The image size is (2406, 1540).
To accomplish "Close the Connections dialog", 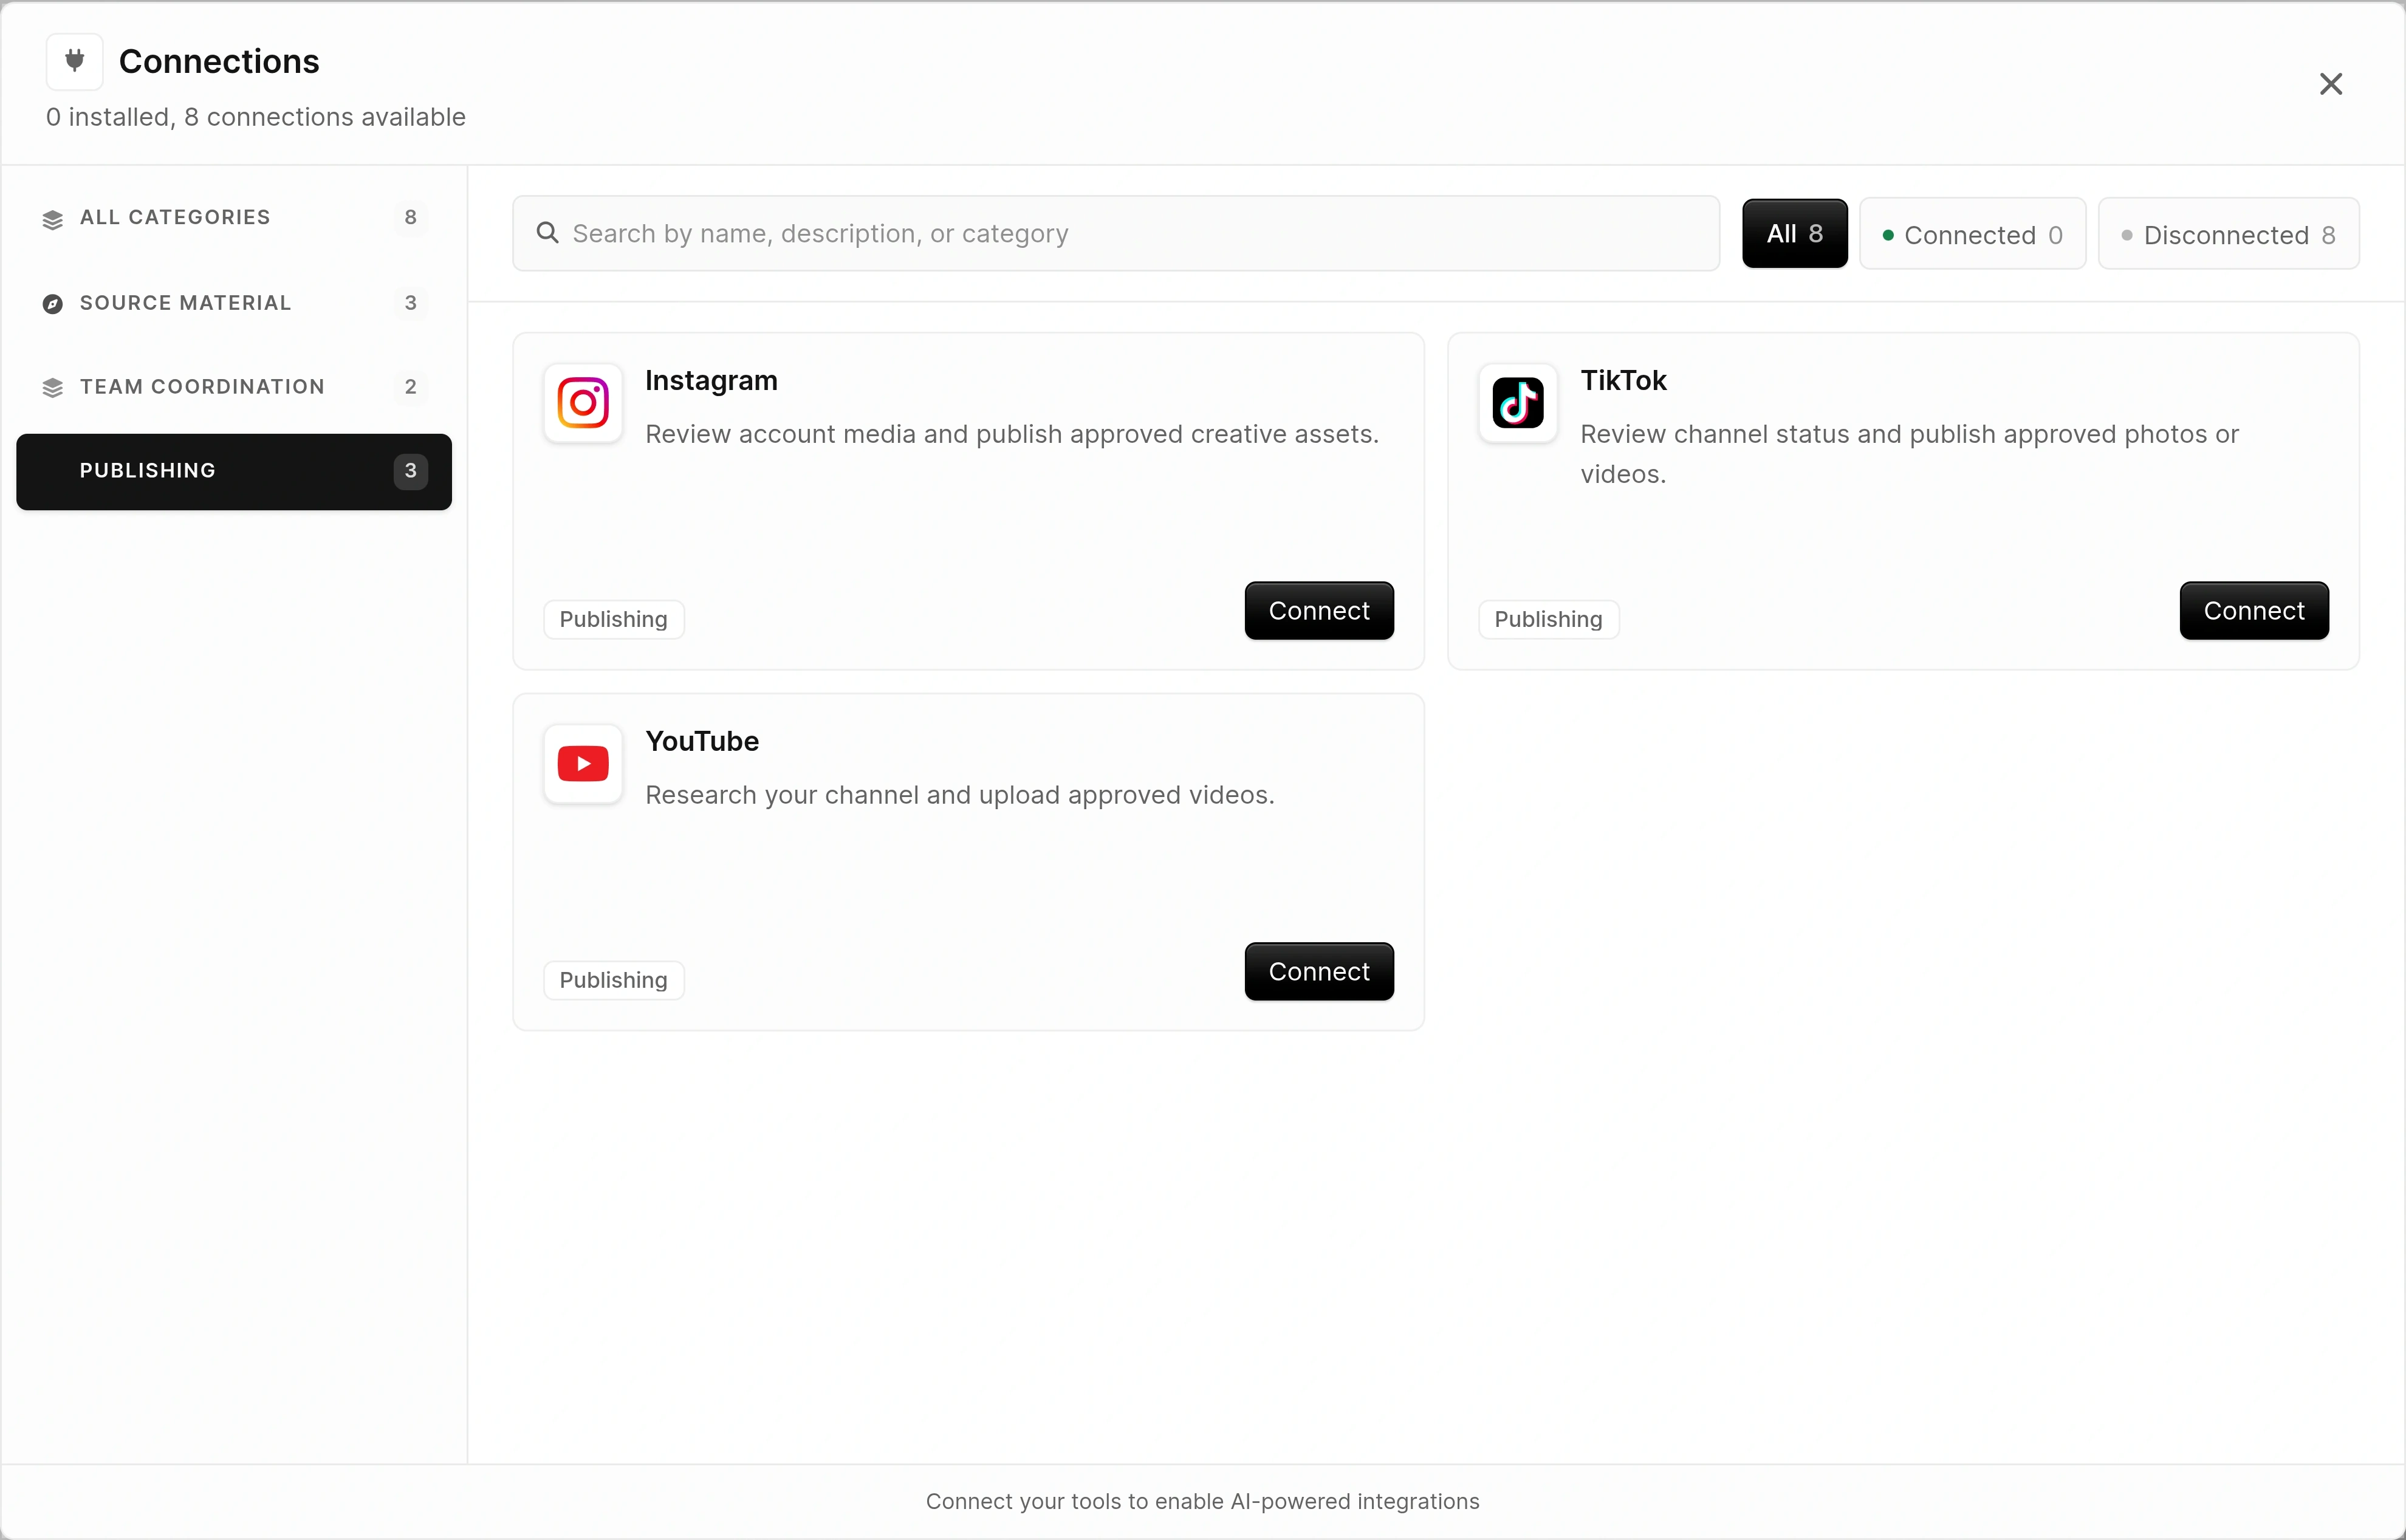I will click(x=2330, y=84).
